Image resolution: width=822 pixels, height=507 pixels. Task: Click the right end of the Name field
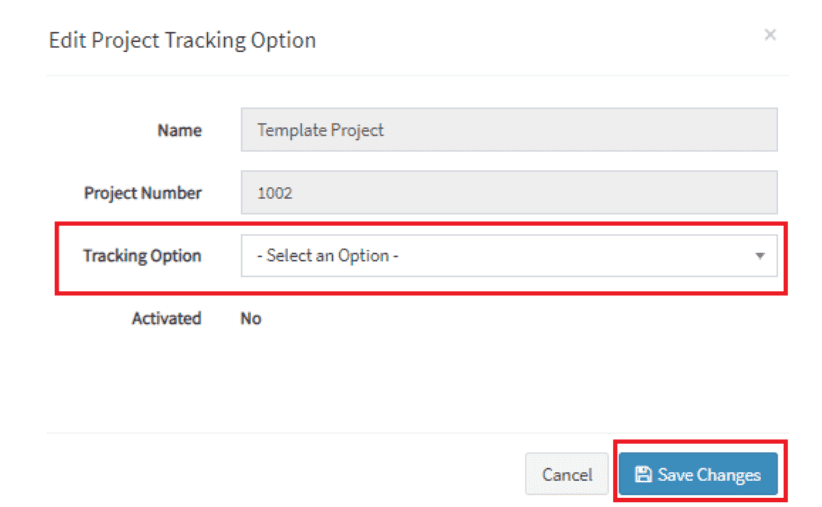click(x=760, y=130)
